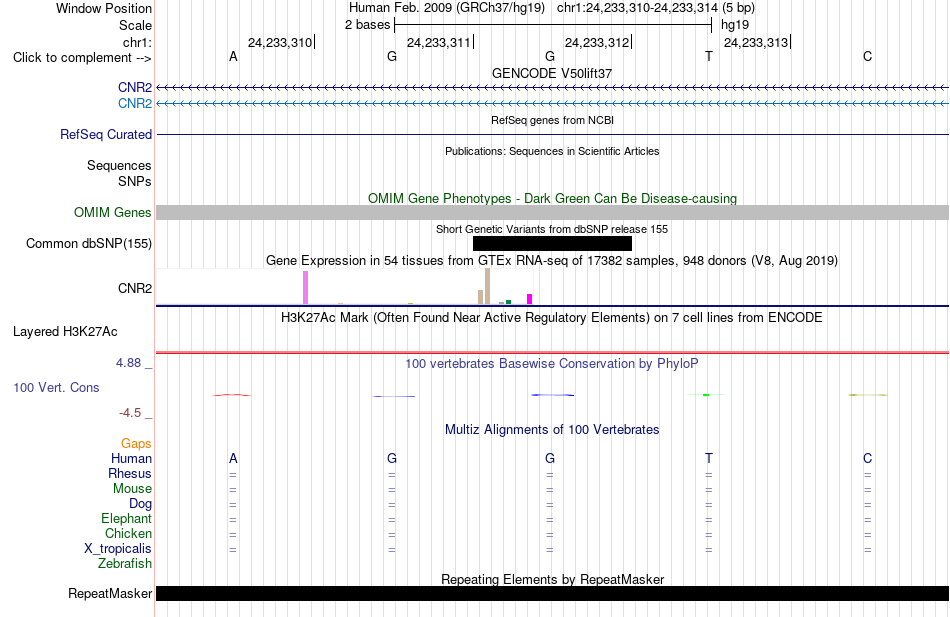
Task: Click the -4.5 PhyloP lower limit
Action: tap(130, 413)
